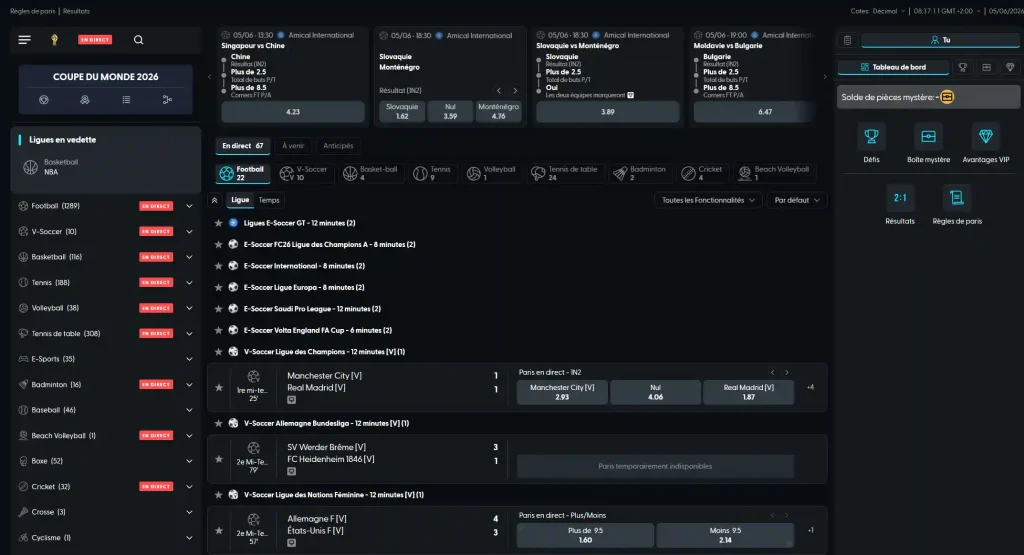Favorite the Manchester City vs Real Madrid match

point(219,388)
